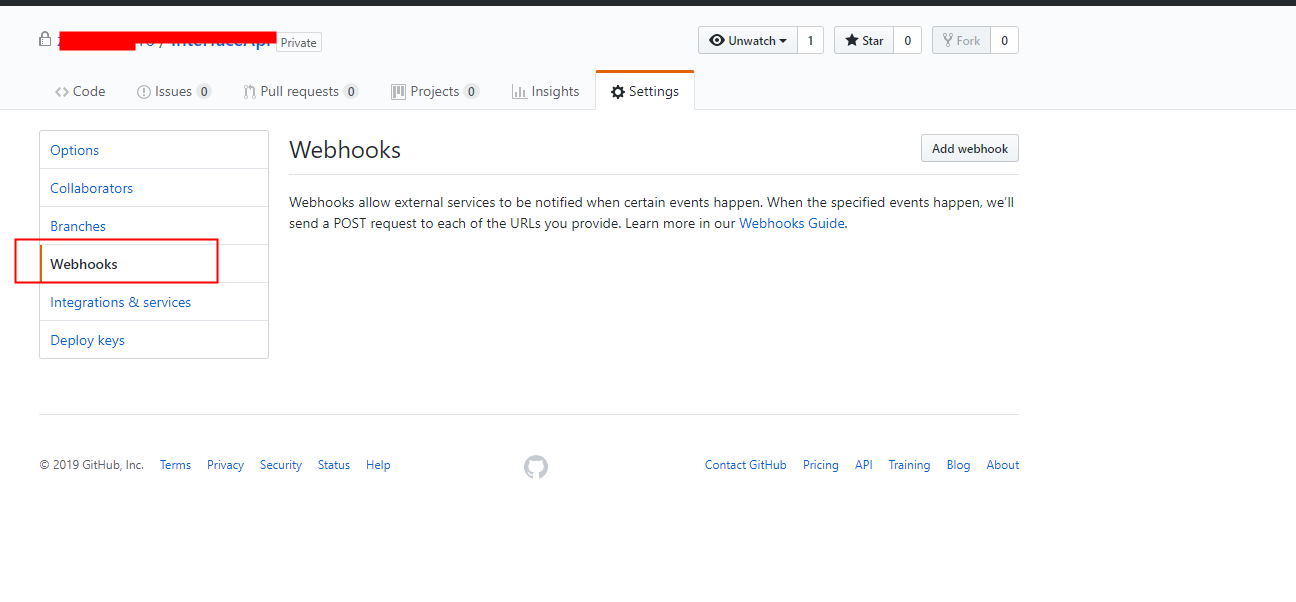The image size is (1296, 602).
Task: Select Collaborators in the settings sidebar
Action: [x=91, y=188]
